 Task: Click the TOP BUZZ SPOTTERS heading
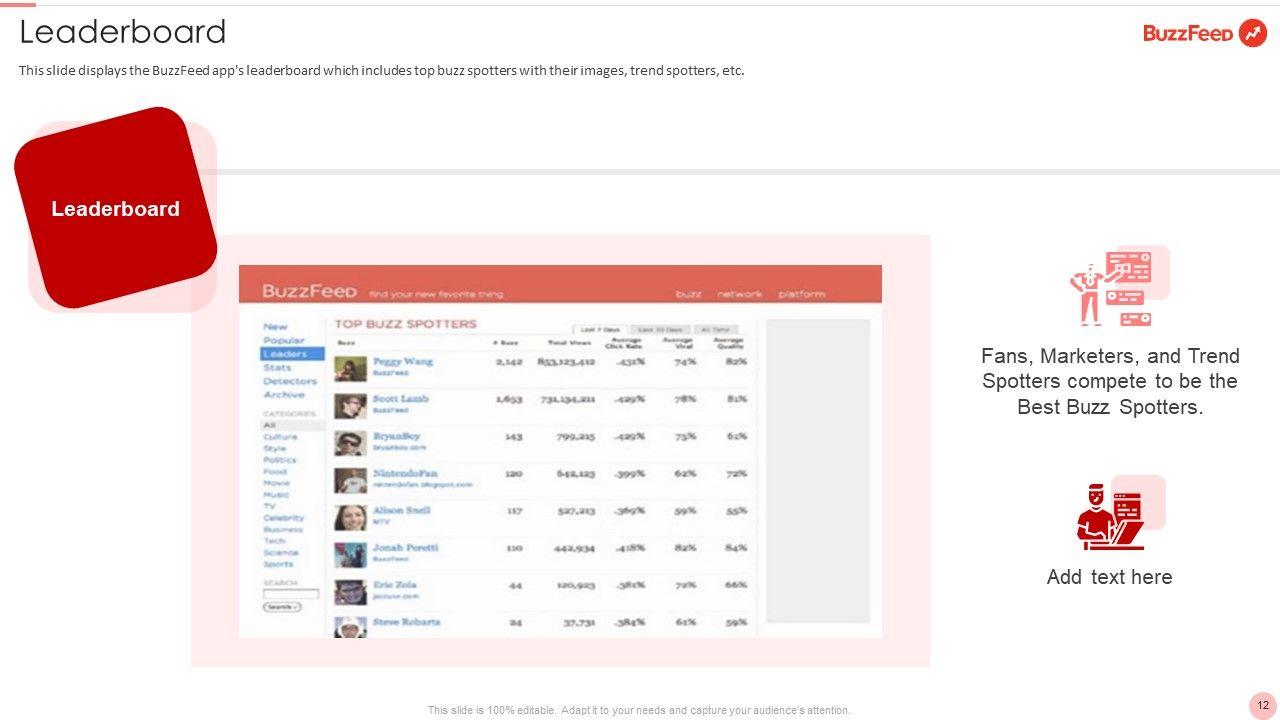pyautogui.click(x=405, y=324)
